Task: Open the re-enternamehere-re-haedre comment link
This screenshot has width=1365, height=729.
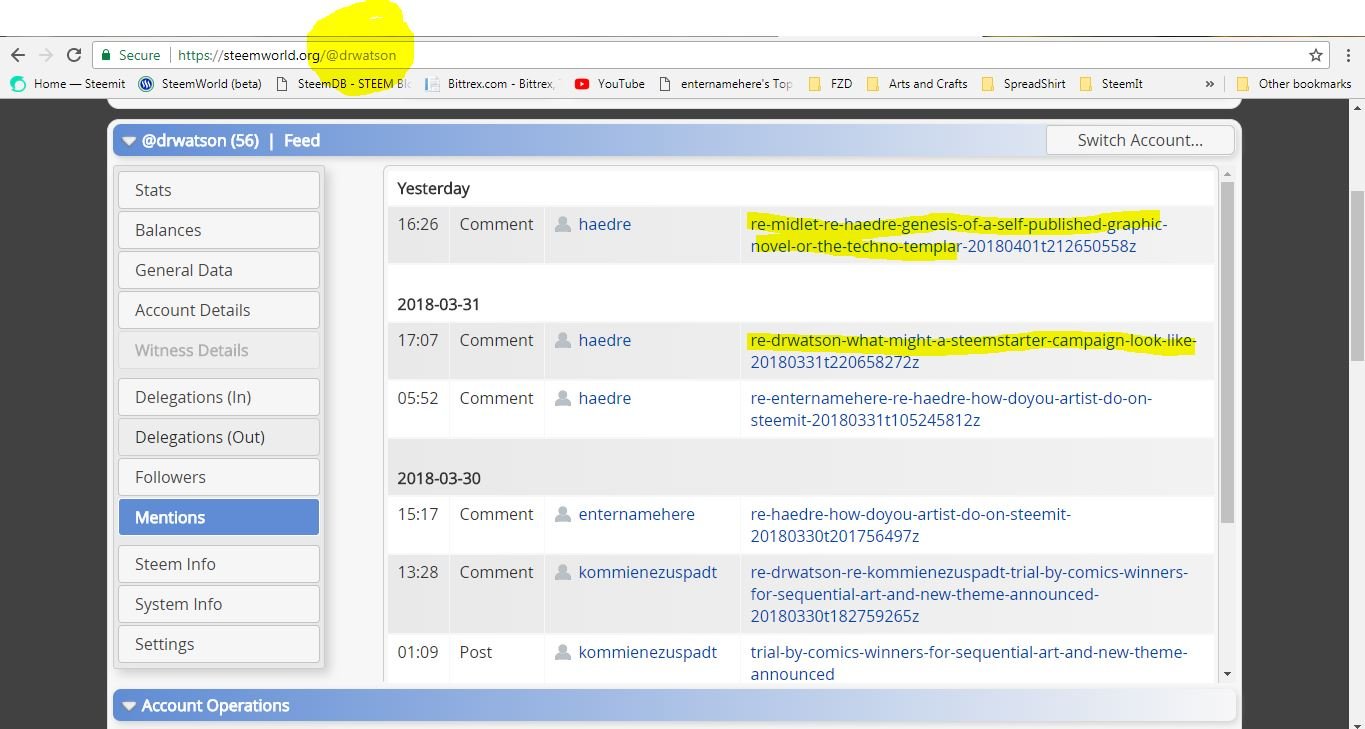Action: click(951, 409)
